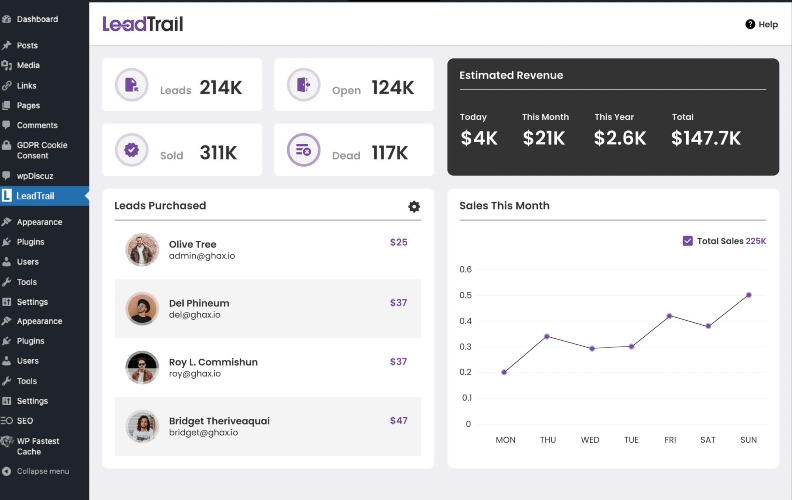Open GDPR Cookie Consent lock icon
Image resolution: width=792 pixels, height=500 pixels.
pos(6,145)
